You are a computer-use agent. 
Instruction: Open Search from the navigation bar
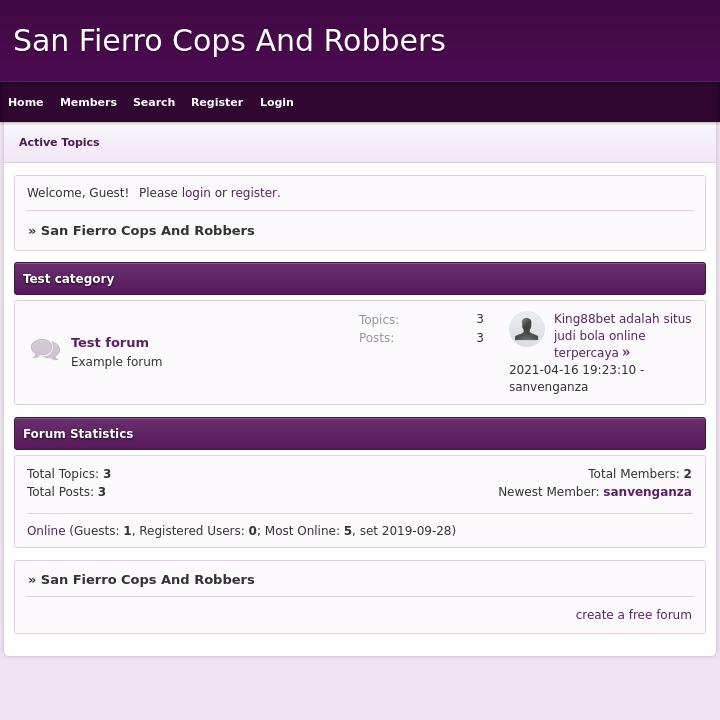tap(154, 102)
